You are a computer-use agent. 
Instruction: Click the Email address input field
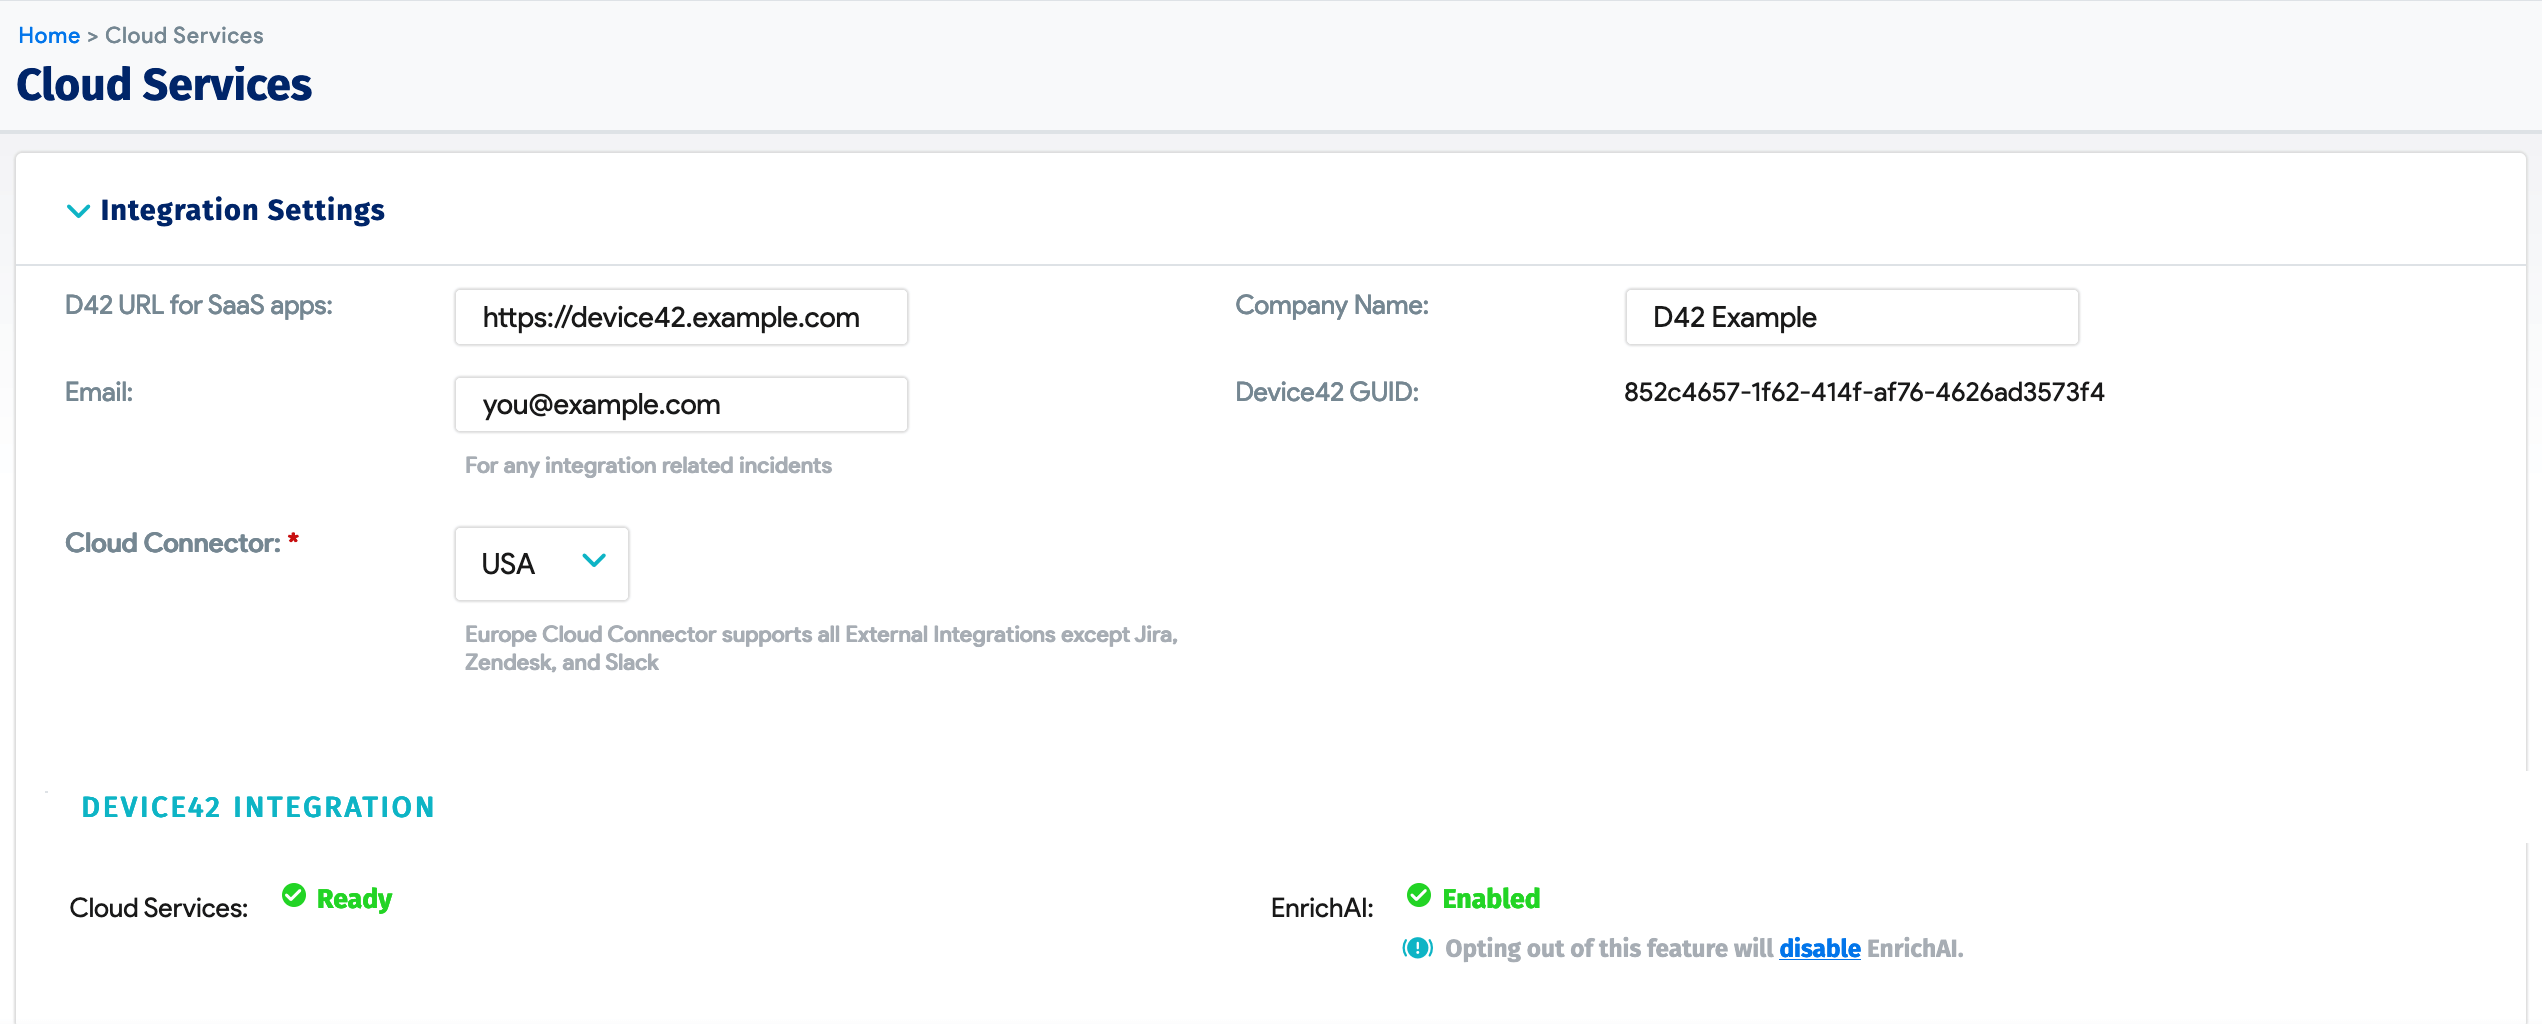[x=680, y=404]
